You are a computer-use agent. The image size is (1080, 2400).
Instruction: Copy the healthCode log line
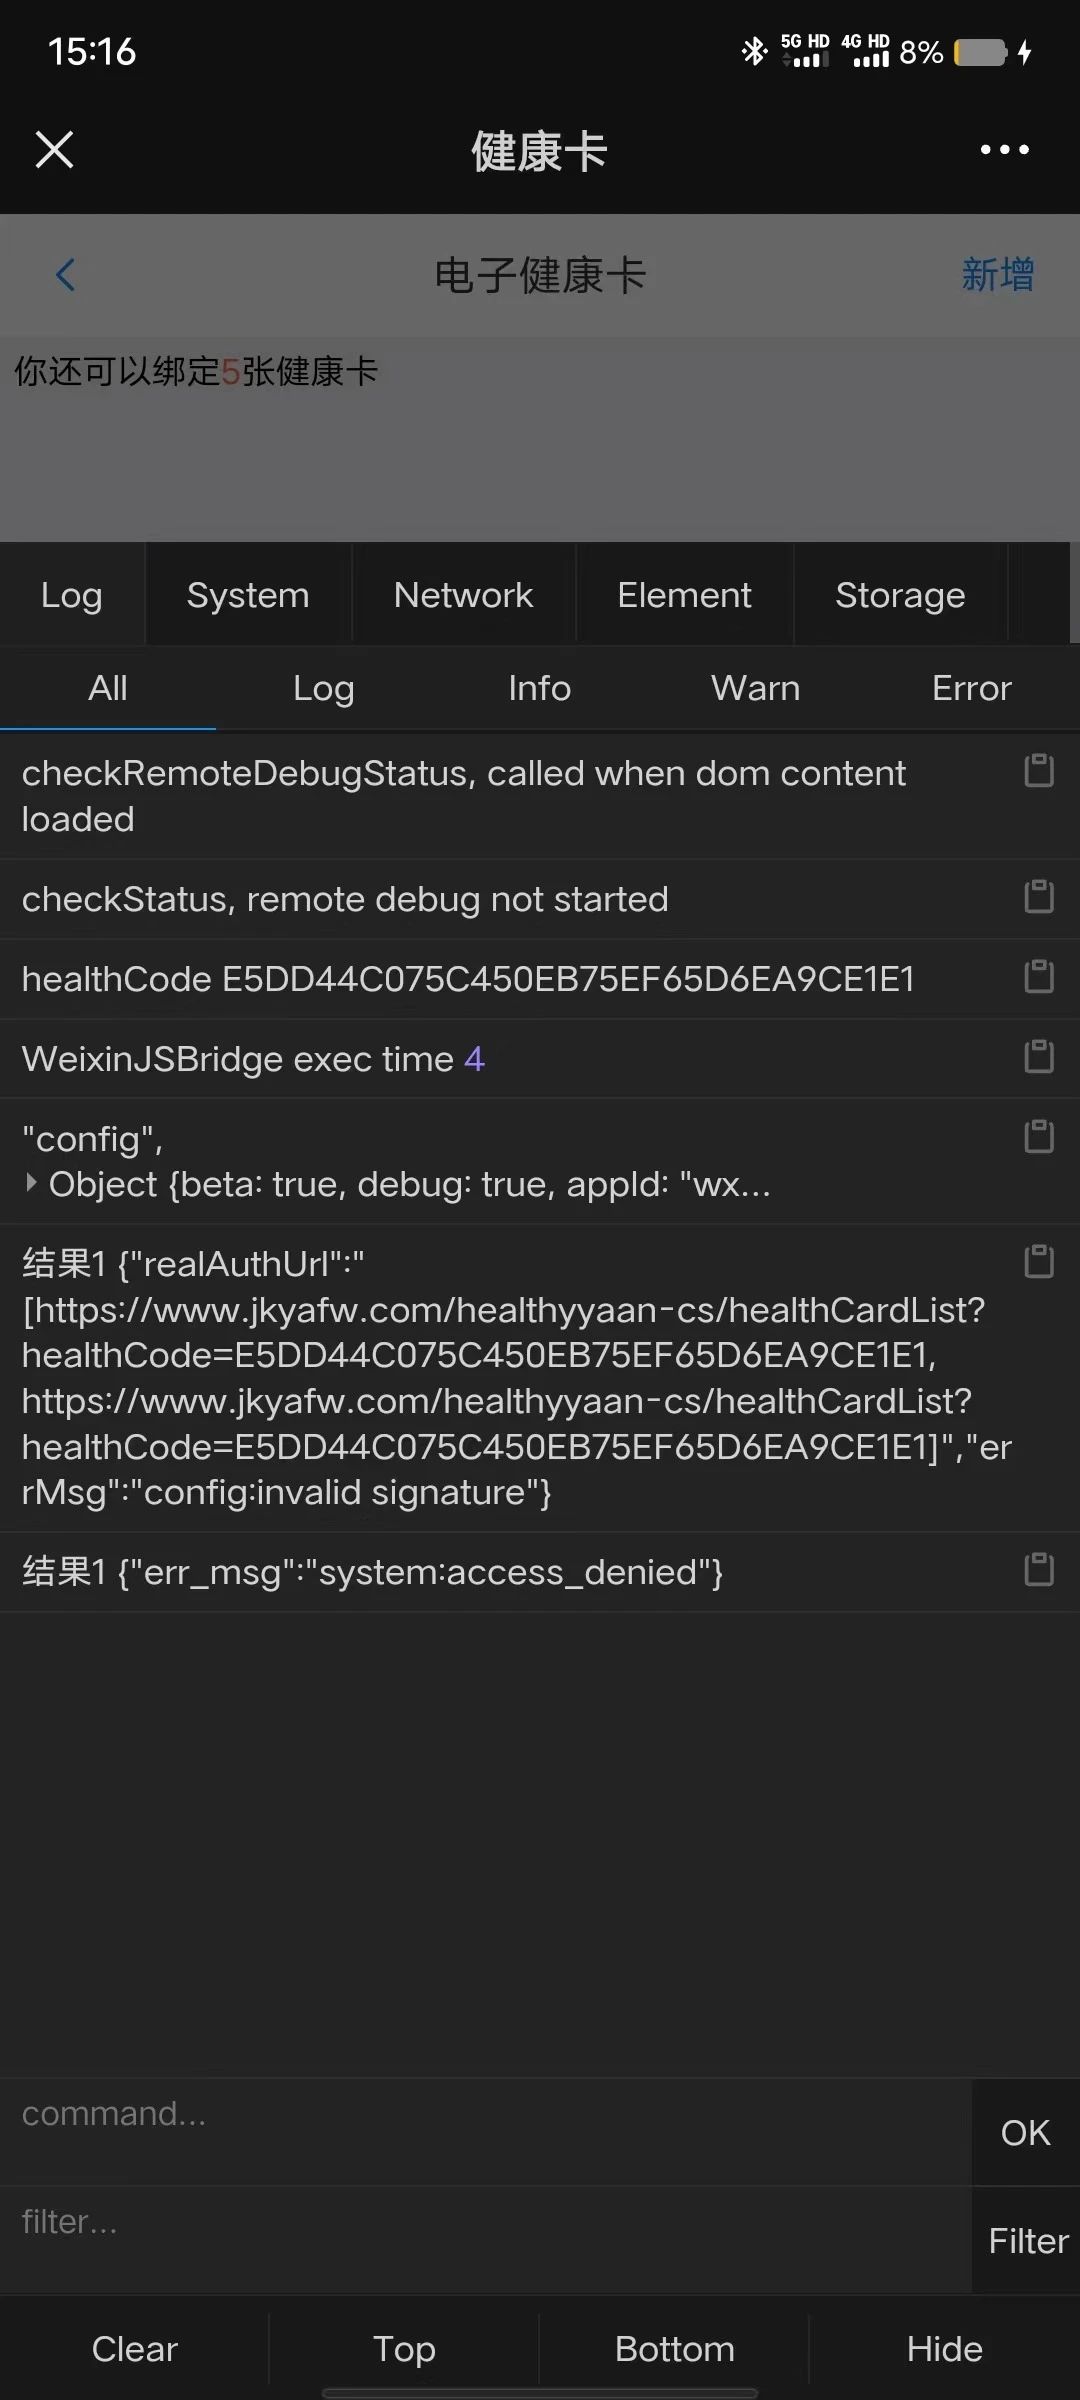point(1039,976)
